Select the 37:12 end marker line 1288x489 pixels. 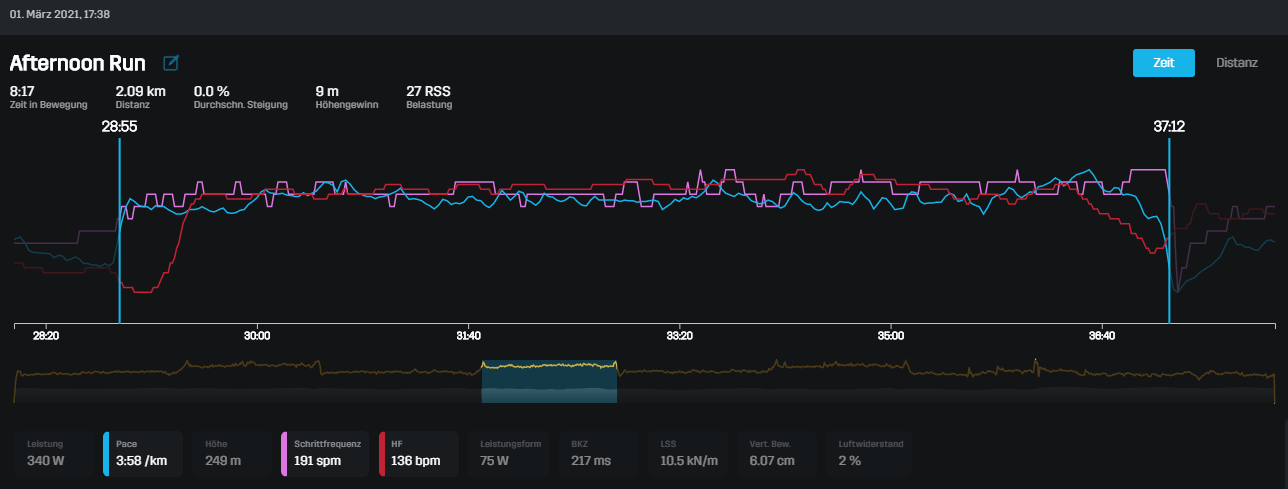click(x=1169, y=230)
